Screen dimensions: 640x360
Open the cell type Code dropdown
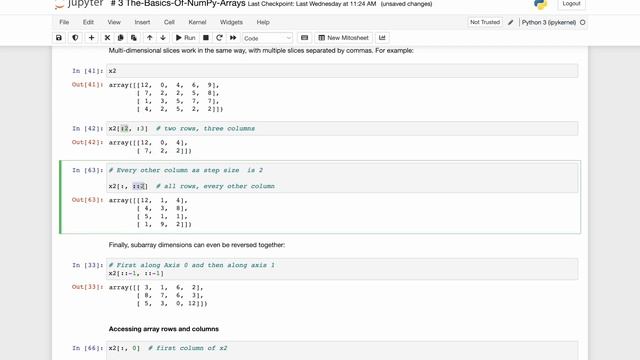point(267,38)
